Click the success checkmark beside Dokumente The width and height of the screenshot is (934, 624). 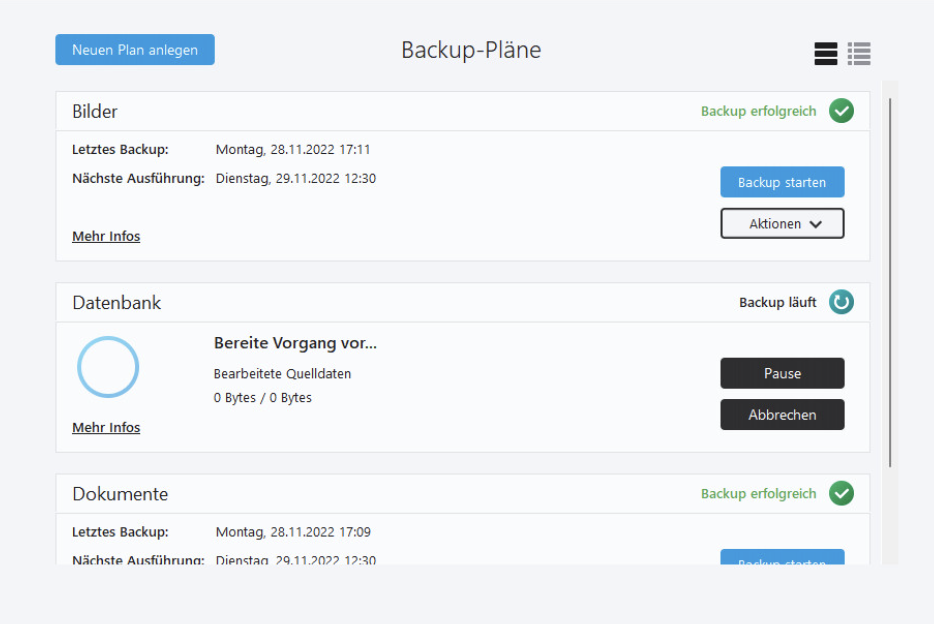(x=841, y=494)
